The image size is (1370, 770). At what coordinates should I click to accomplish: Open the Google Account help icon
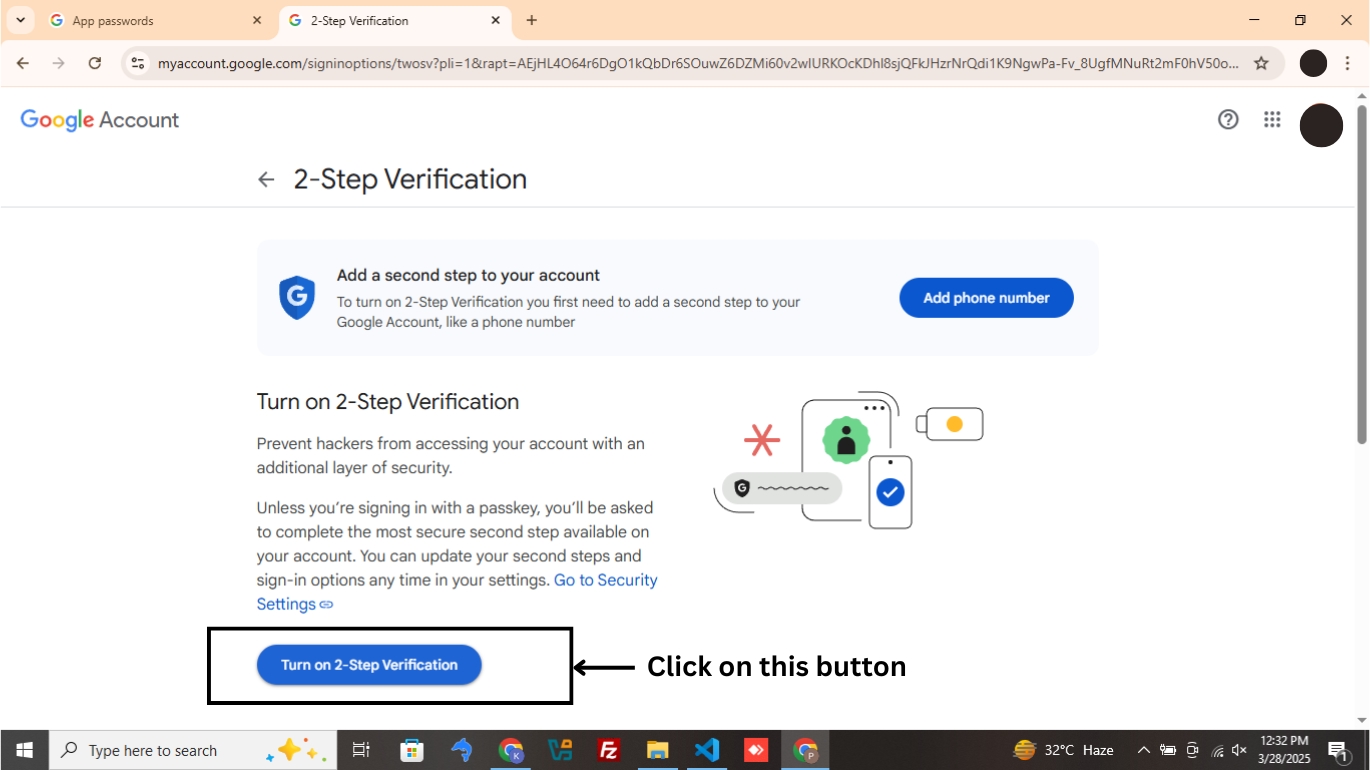[1228, 120]
